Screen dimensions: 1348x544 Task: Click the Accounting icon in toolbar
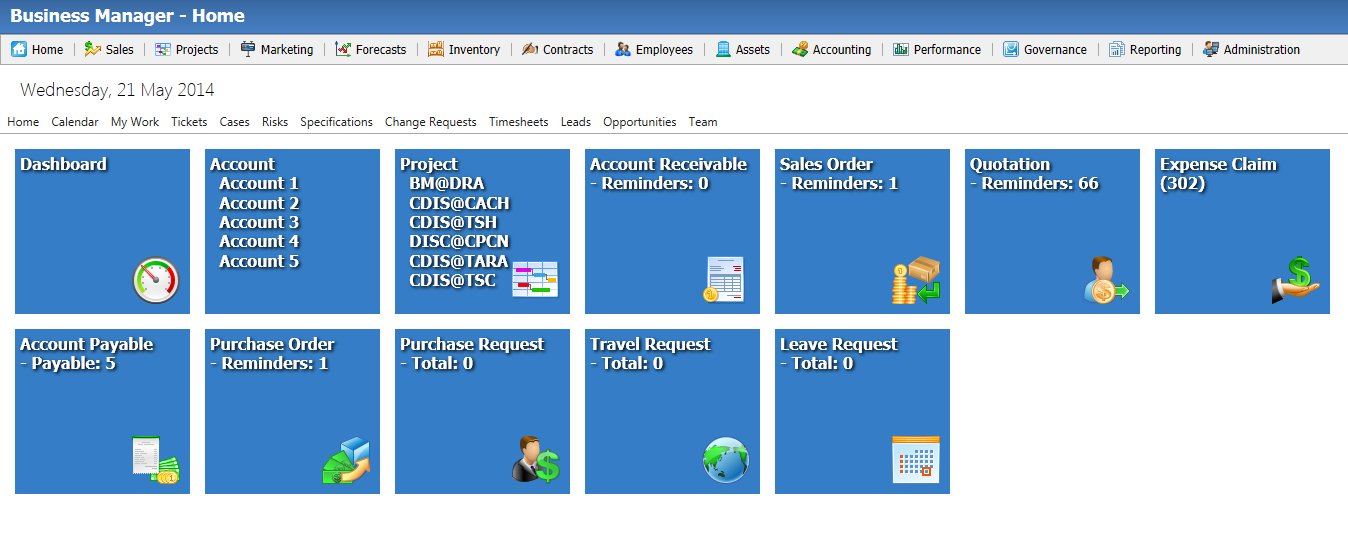click(x=800, y=49)
